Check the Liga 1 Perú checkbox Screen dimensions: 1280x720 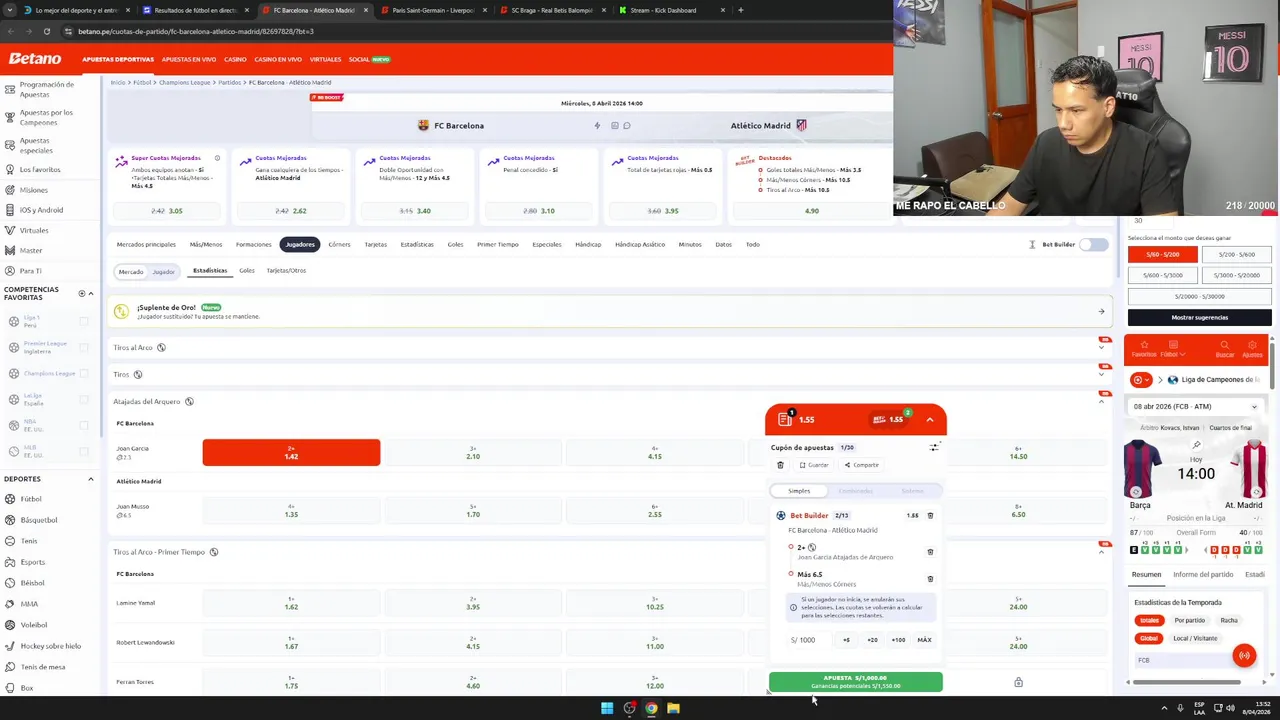84,321
